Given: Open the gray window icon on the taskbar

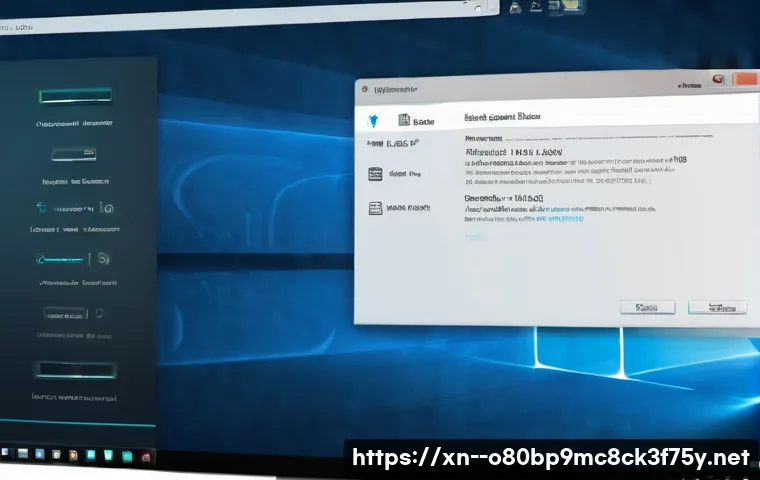Looking at the screenshot, I should tap(23, 454).
